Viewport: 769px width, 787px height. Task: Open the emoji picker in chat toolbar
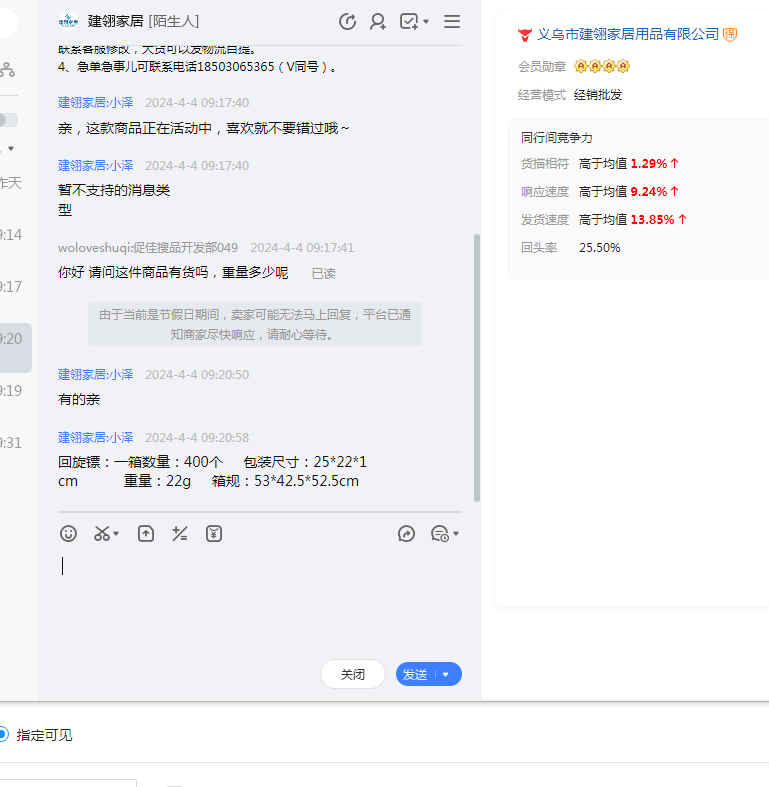tap(68, 534)
